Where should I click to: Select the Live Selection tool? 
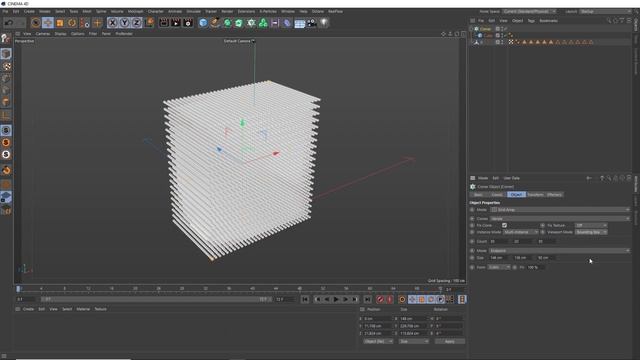(36, 23)
